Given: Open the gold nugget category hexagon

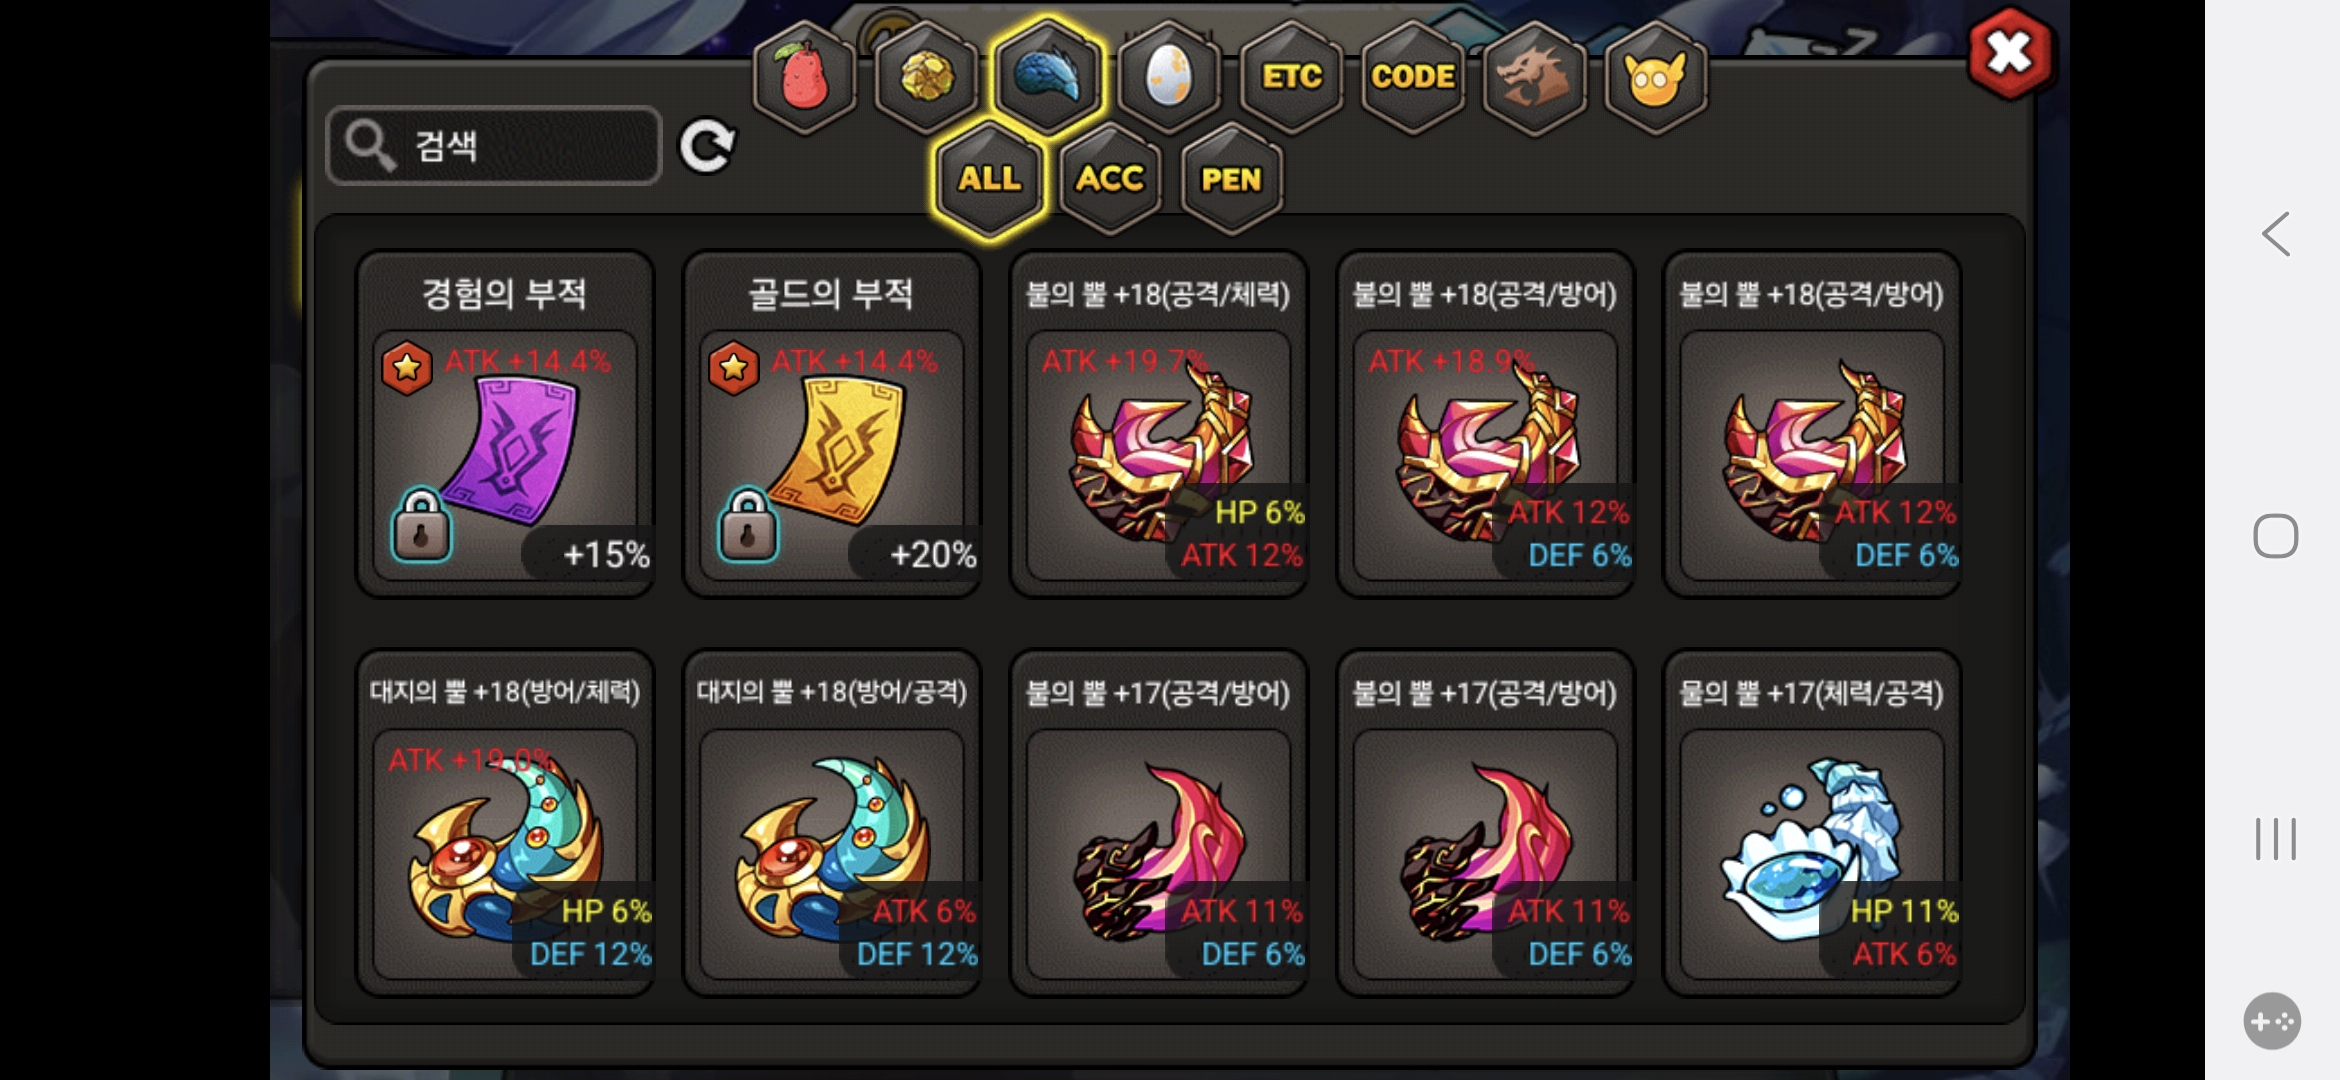Looking at the screenshot, I should [x=926, y=77].
